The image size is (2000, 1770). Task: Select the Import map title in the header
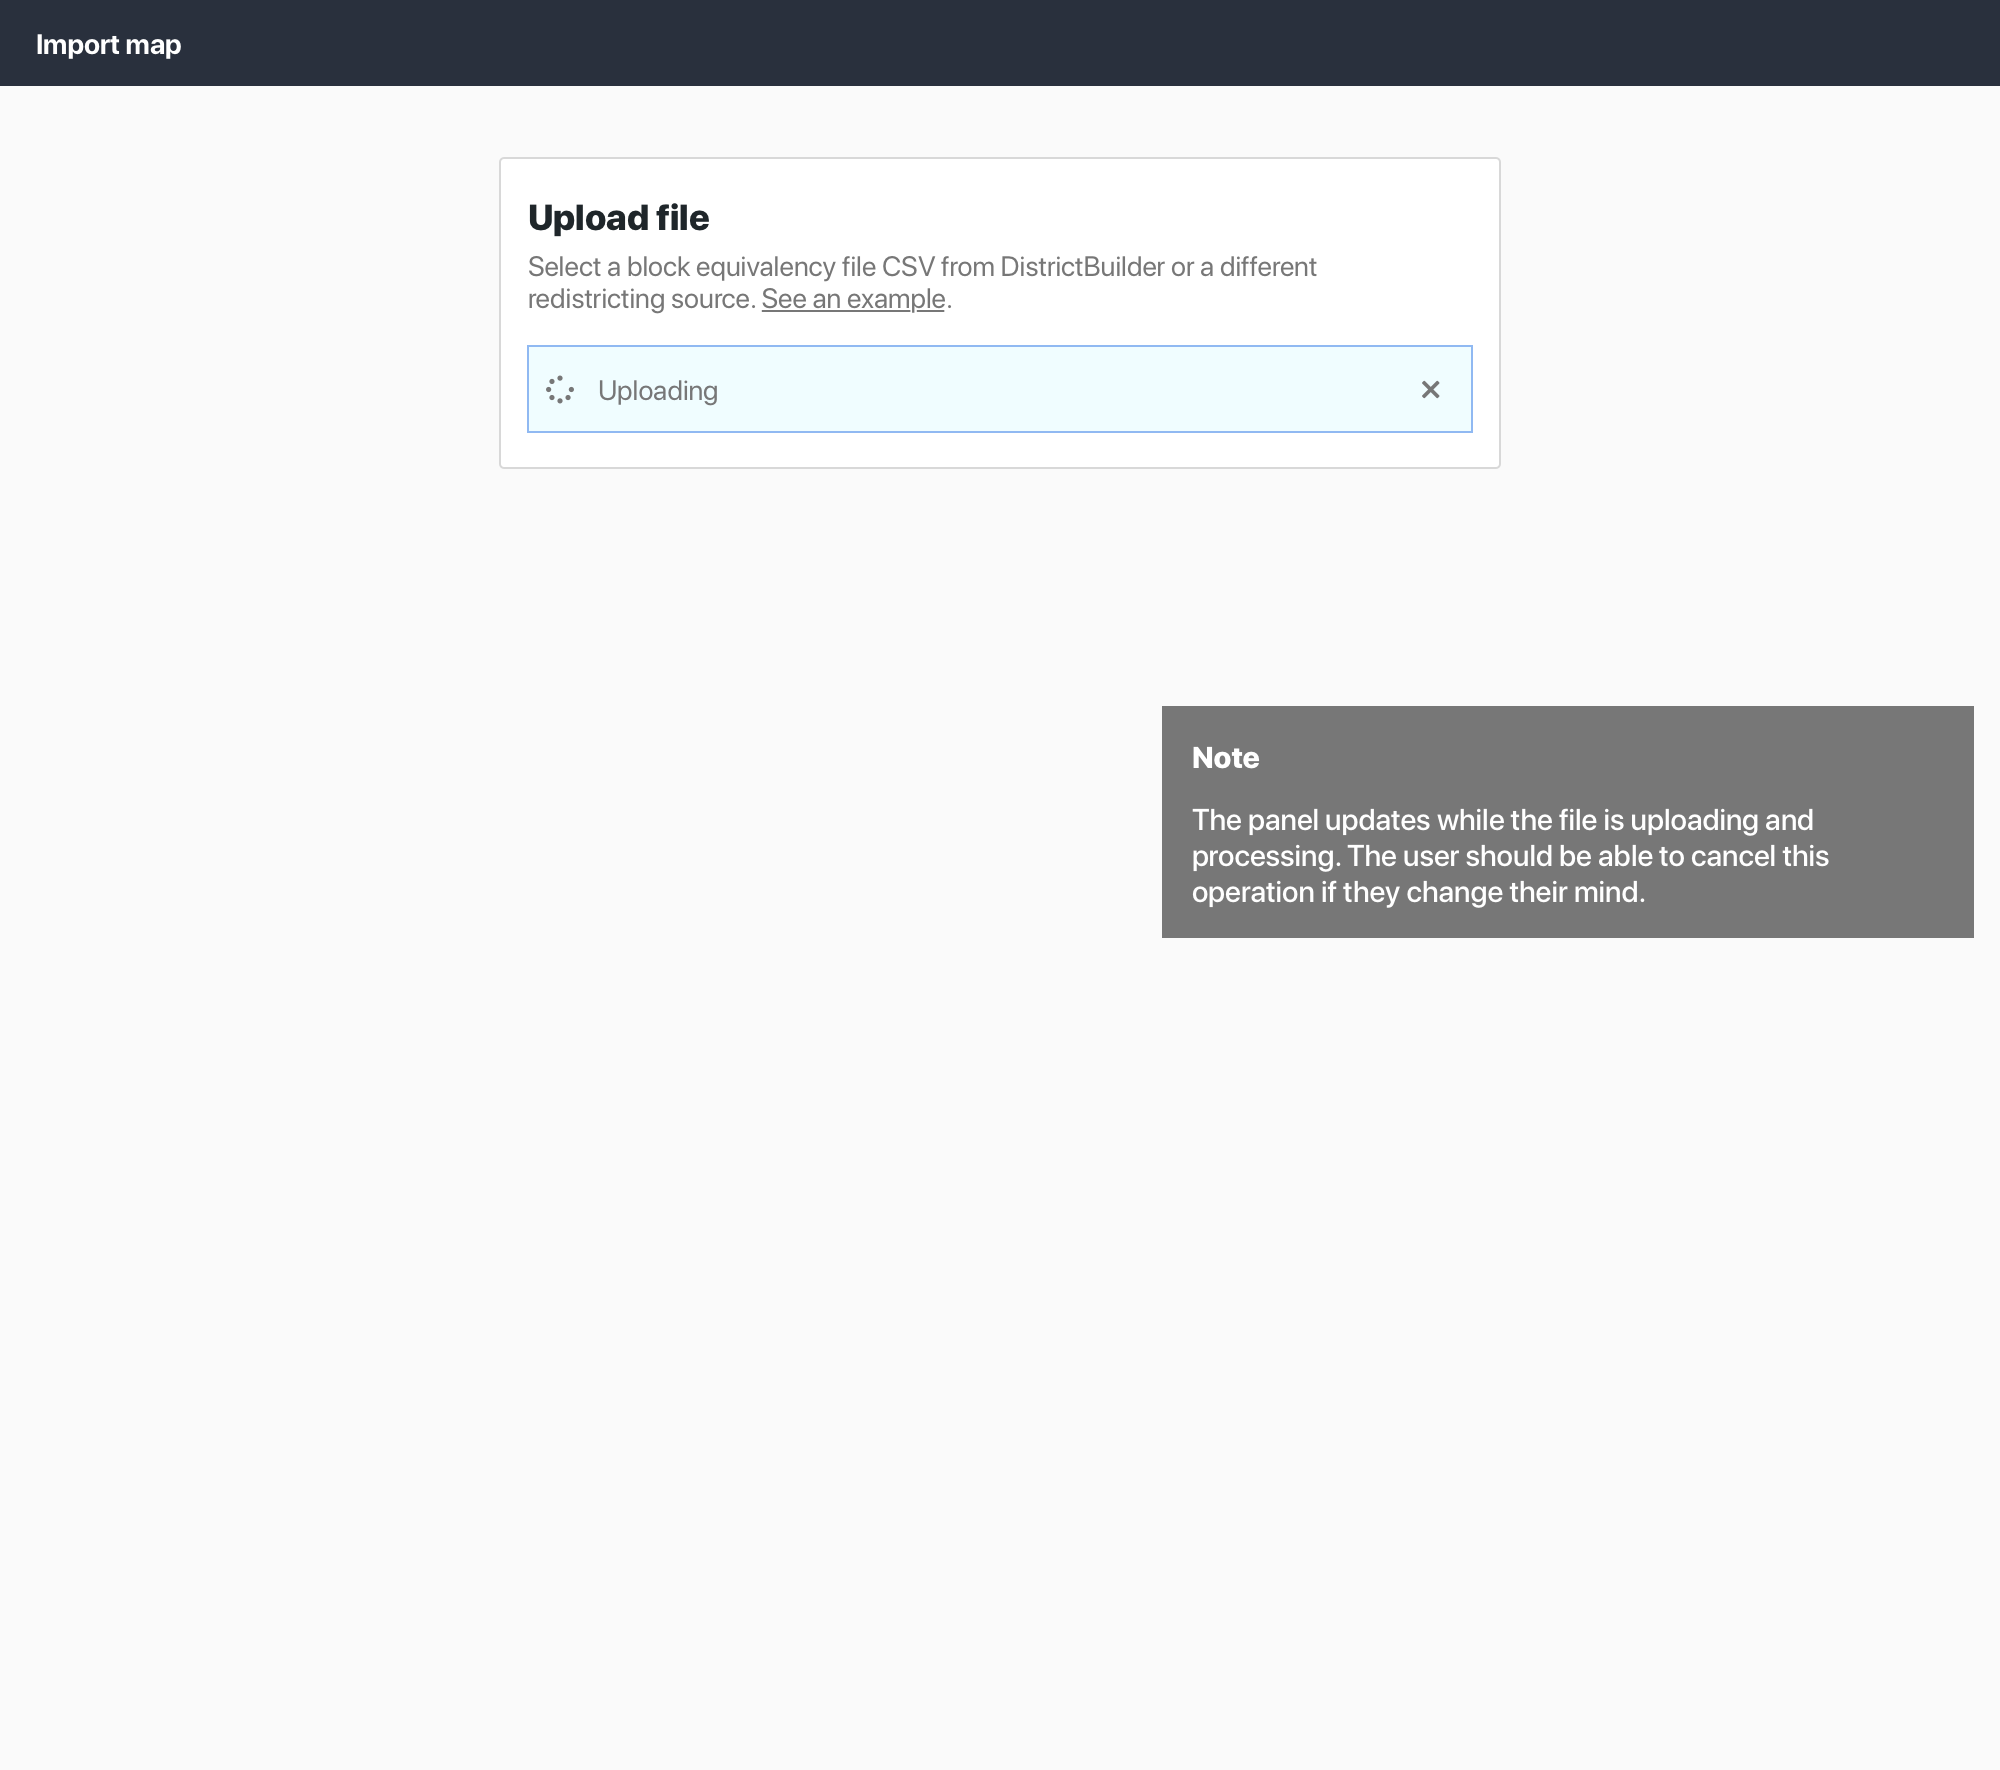click(109, 43)
